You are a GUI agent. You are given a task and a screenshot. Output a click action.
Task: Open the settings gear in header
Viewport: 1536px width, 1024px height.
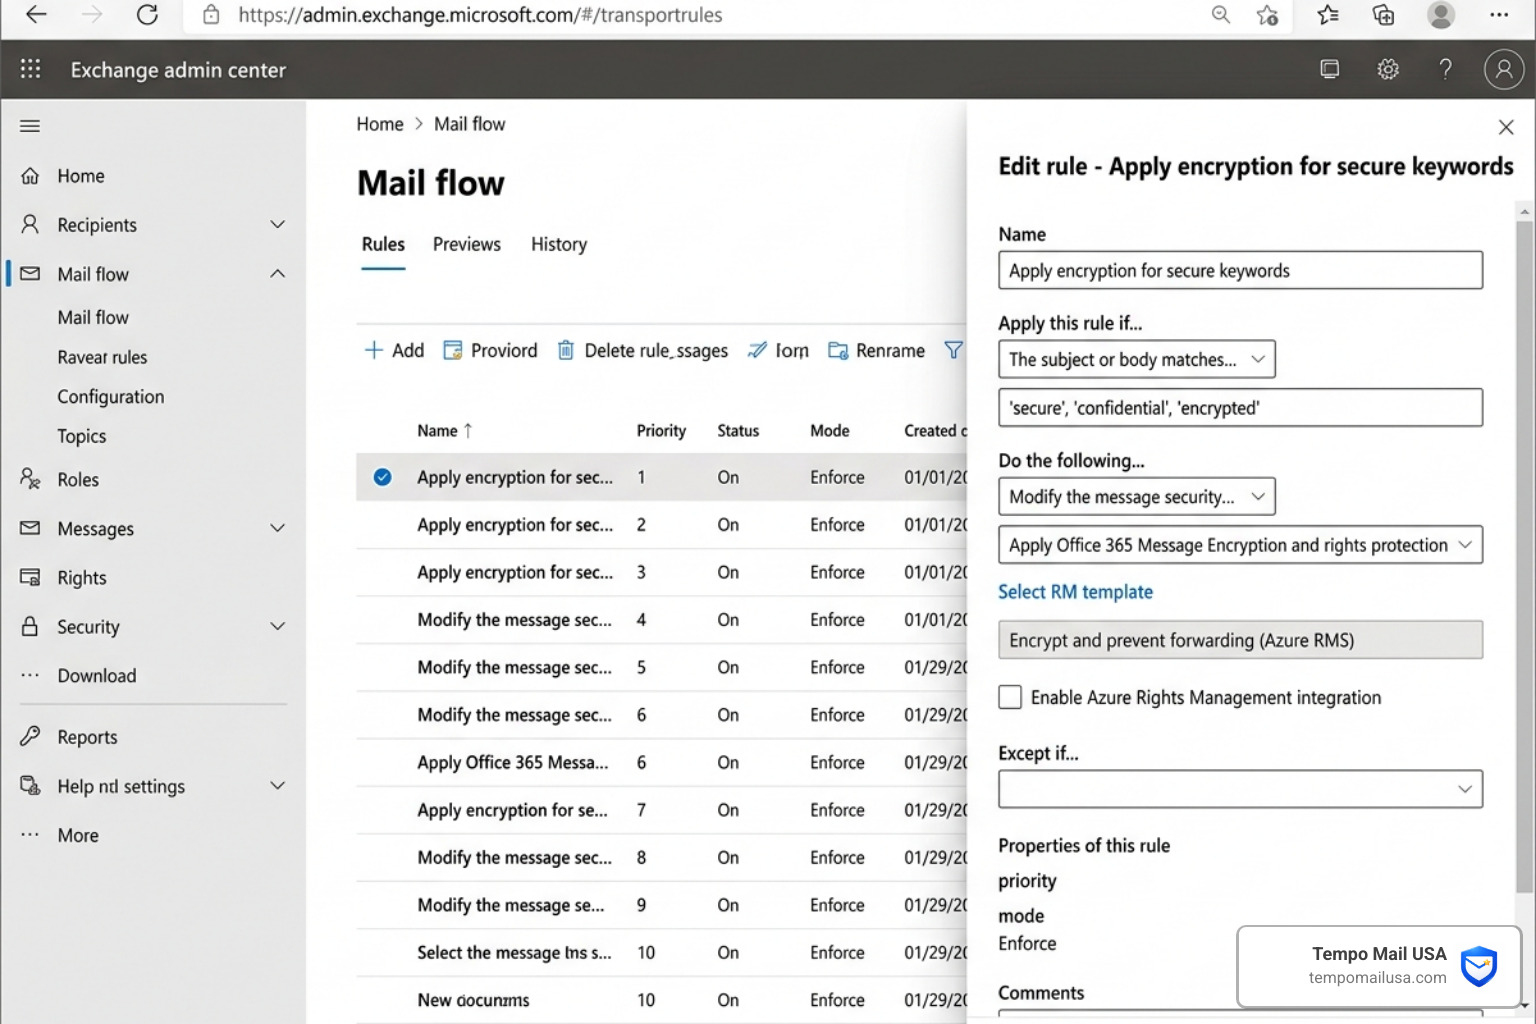pyautogui.click(x=1388, y=69)
